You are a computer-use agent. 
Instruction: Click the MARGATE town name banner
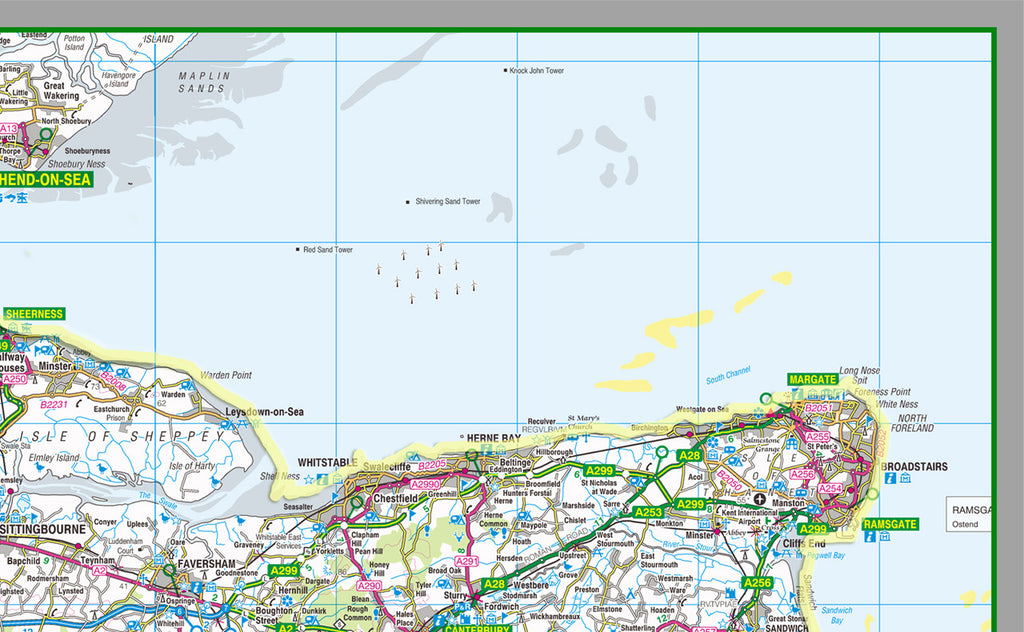click(x=813, y=380)
